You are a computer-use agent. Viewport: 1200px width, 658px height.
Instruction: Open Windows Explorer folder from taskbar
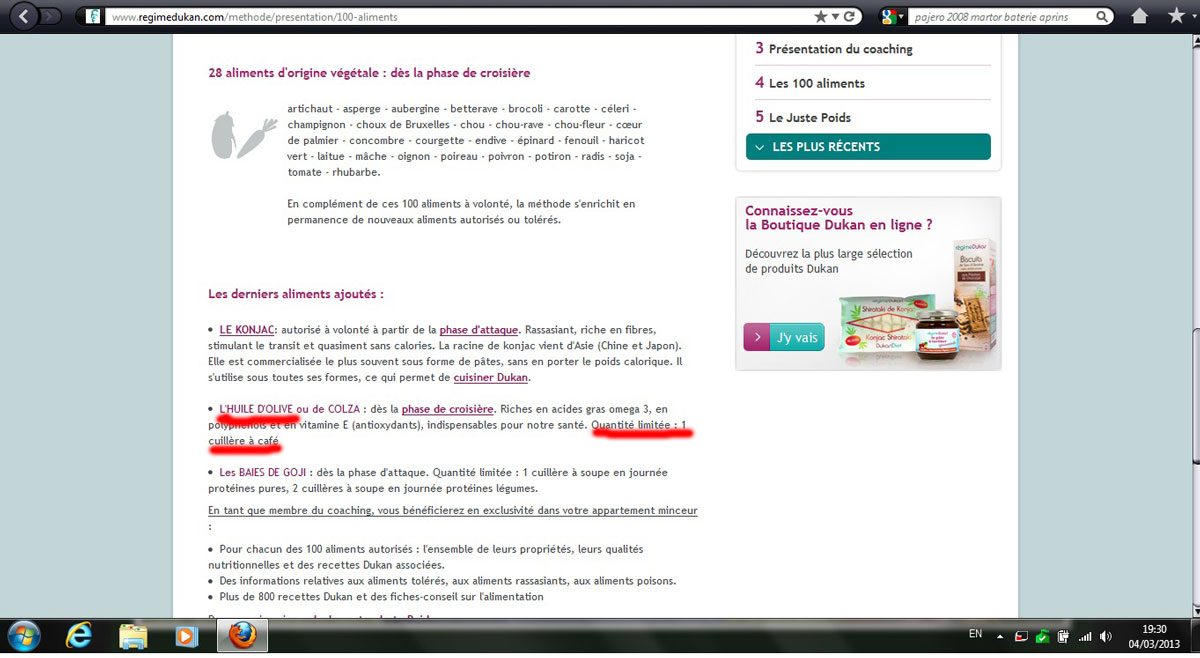(133, 636)
